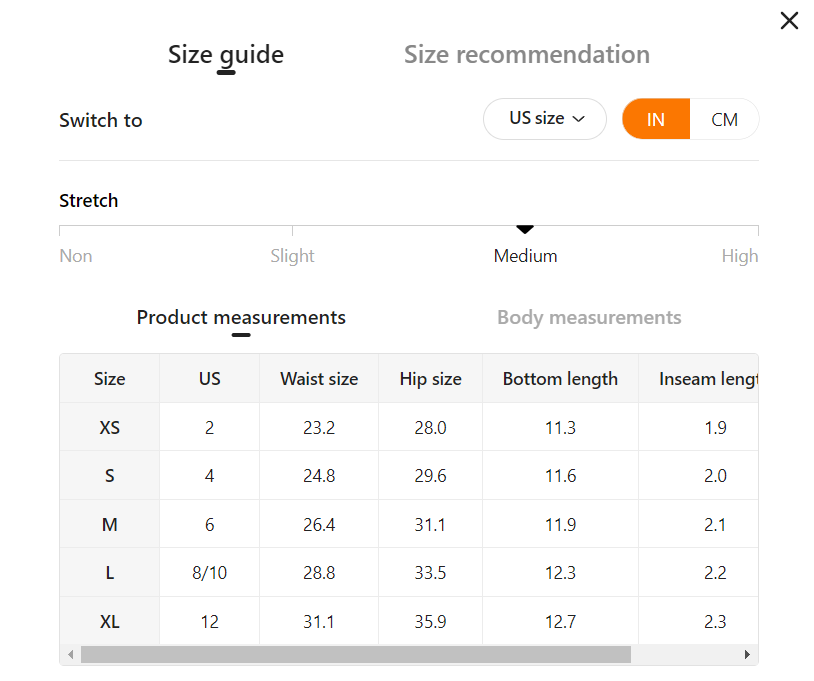Viewport: 814px width, 681px height.
Task: Click the XL size row header
Action: coord(110,621)
